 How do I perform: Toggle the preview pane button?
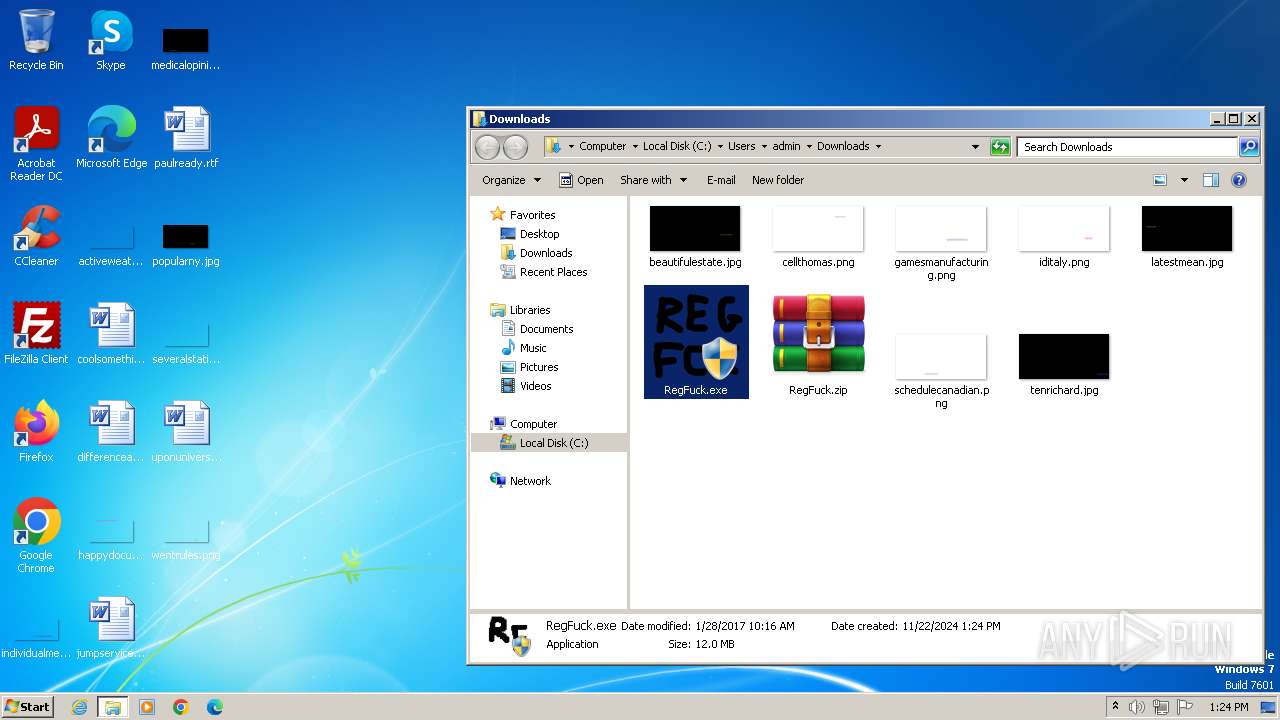point(1211,180)
